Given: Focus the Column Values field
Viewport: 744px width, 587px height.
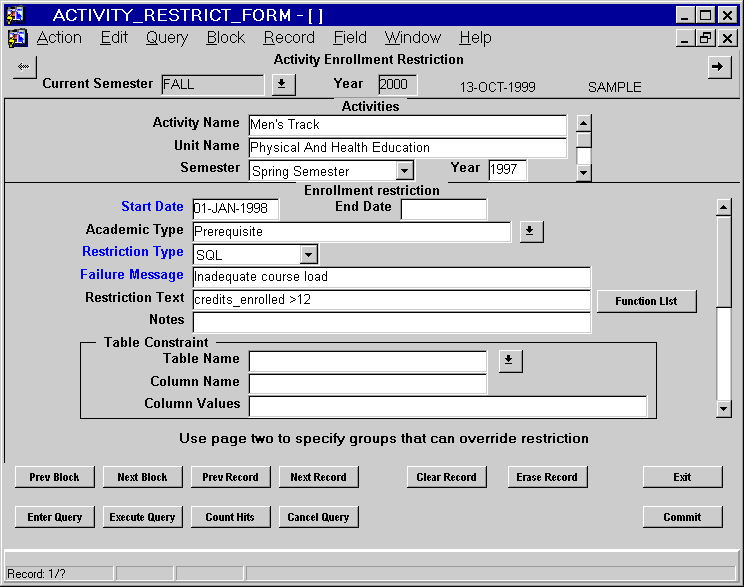Looking at the screenshot, I should (x=447, y=406).
